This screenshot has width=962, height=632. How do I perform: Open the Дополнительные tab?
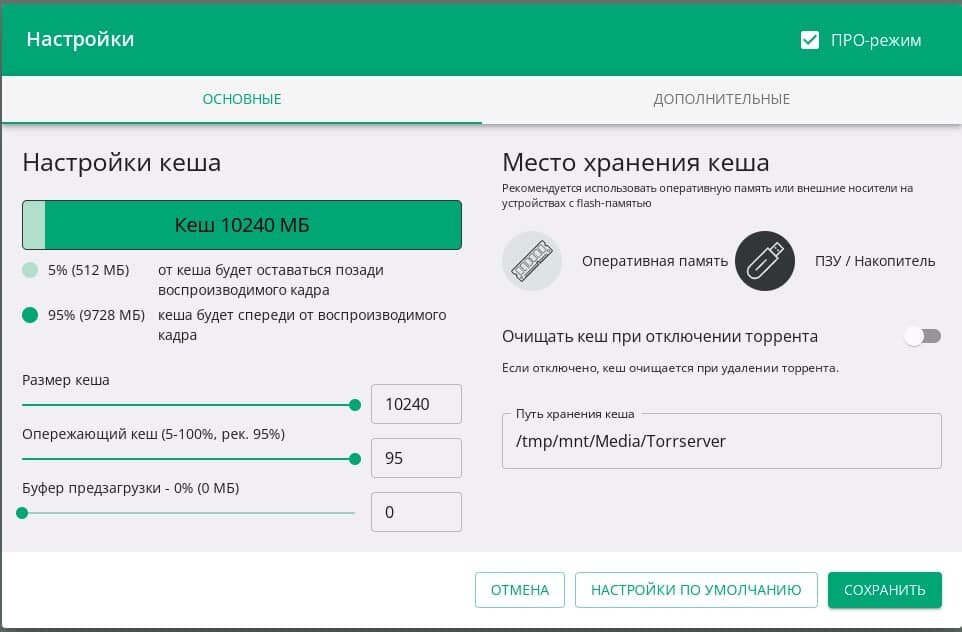tap(721, 99)
